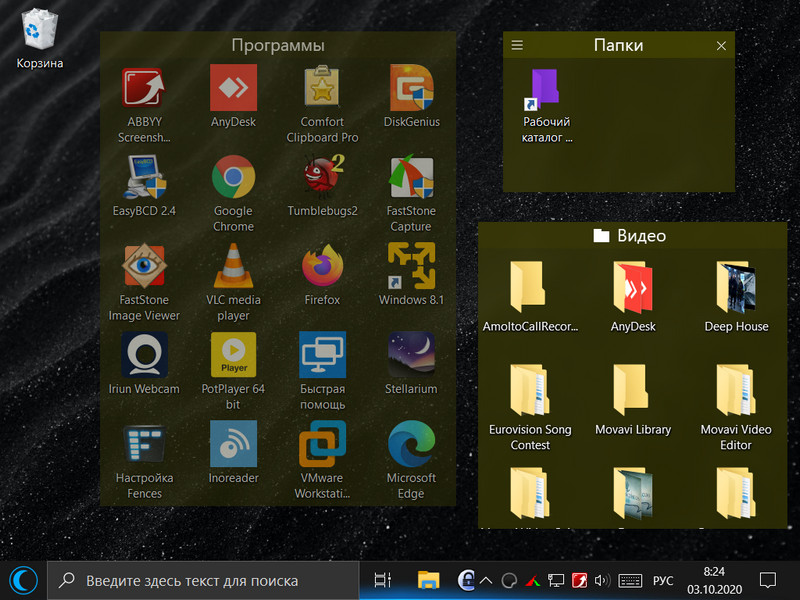This screenshot has height=600, width=800.
Task: Open the AnyDesk folder in Видео
Action: (x=633, y=296)
